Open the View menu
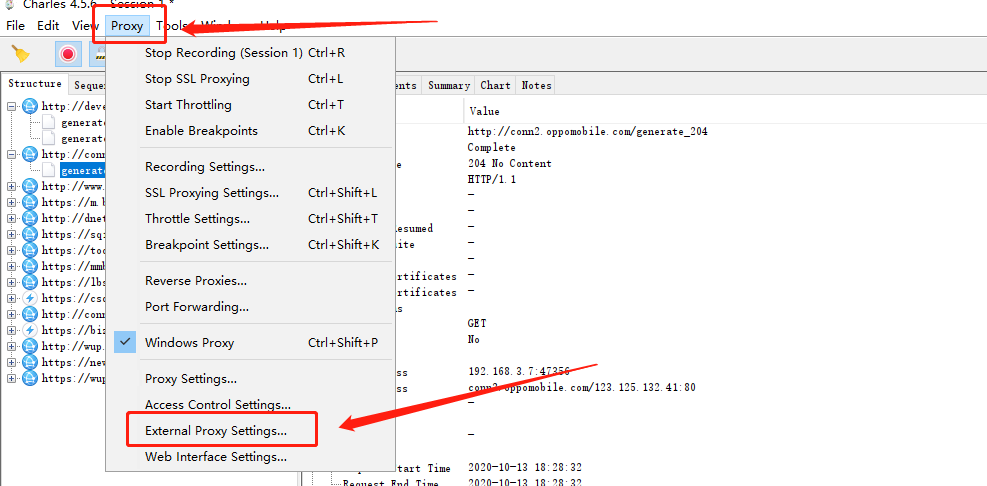This screenshot has width=987, height=486. (85, 26)
